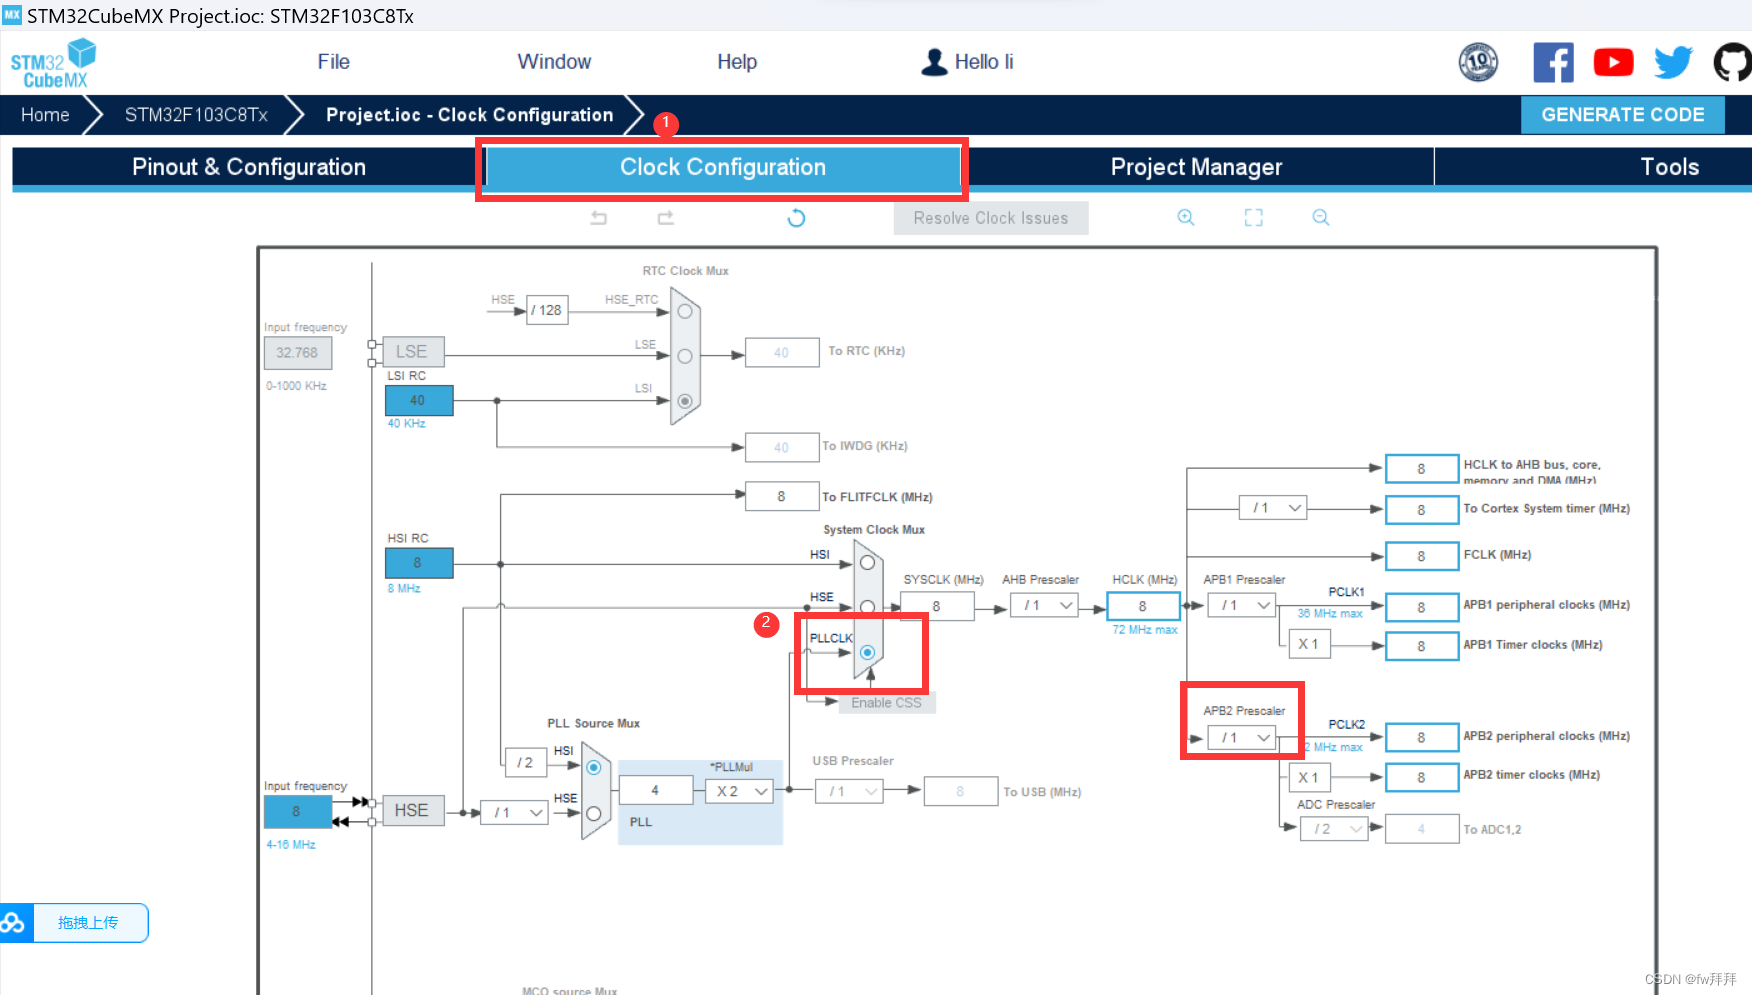Click the HSE oscillator block
The image size is (1752, 995).
(x=411, y=810)
